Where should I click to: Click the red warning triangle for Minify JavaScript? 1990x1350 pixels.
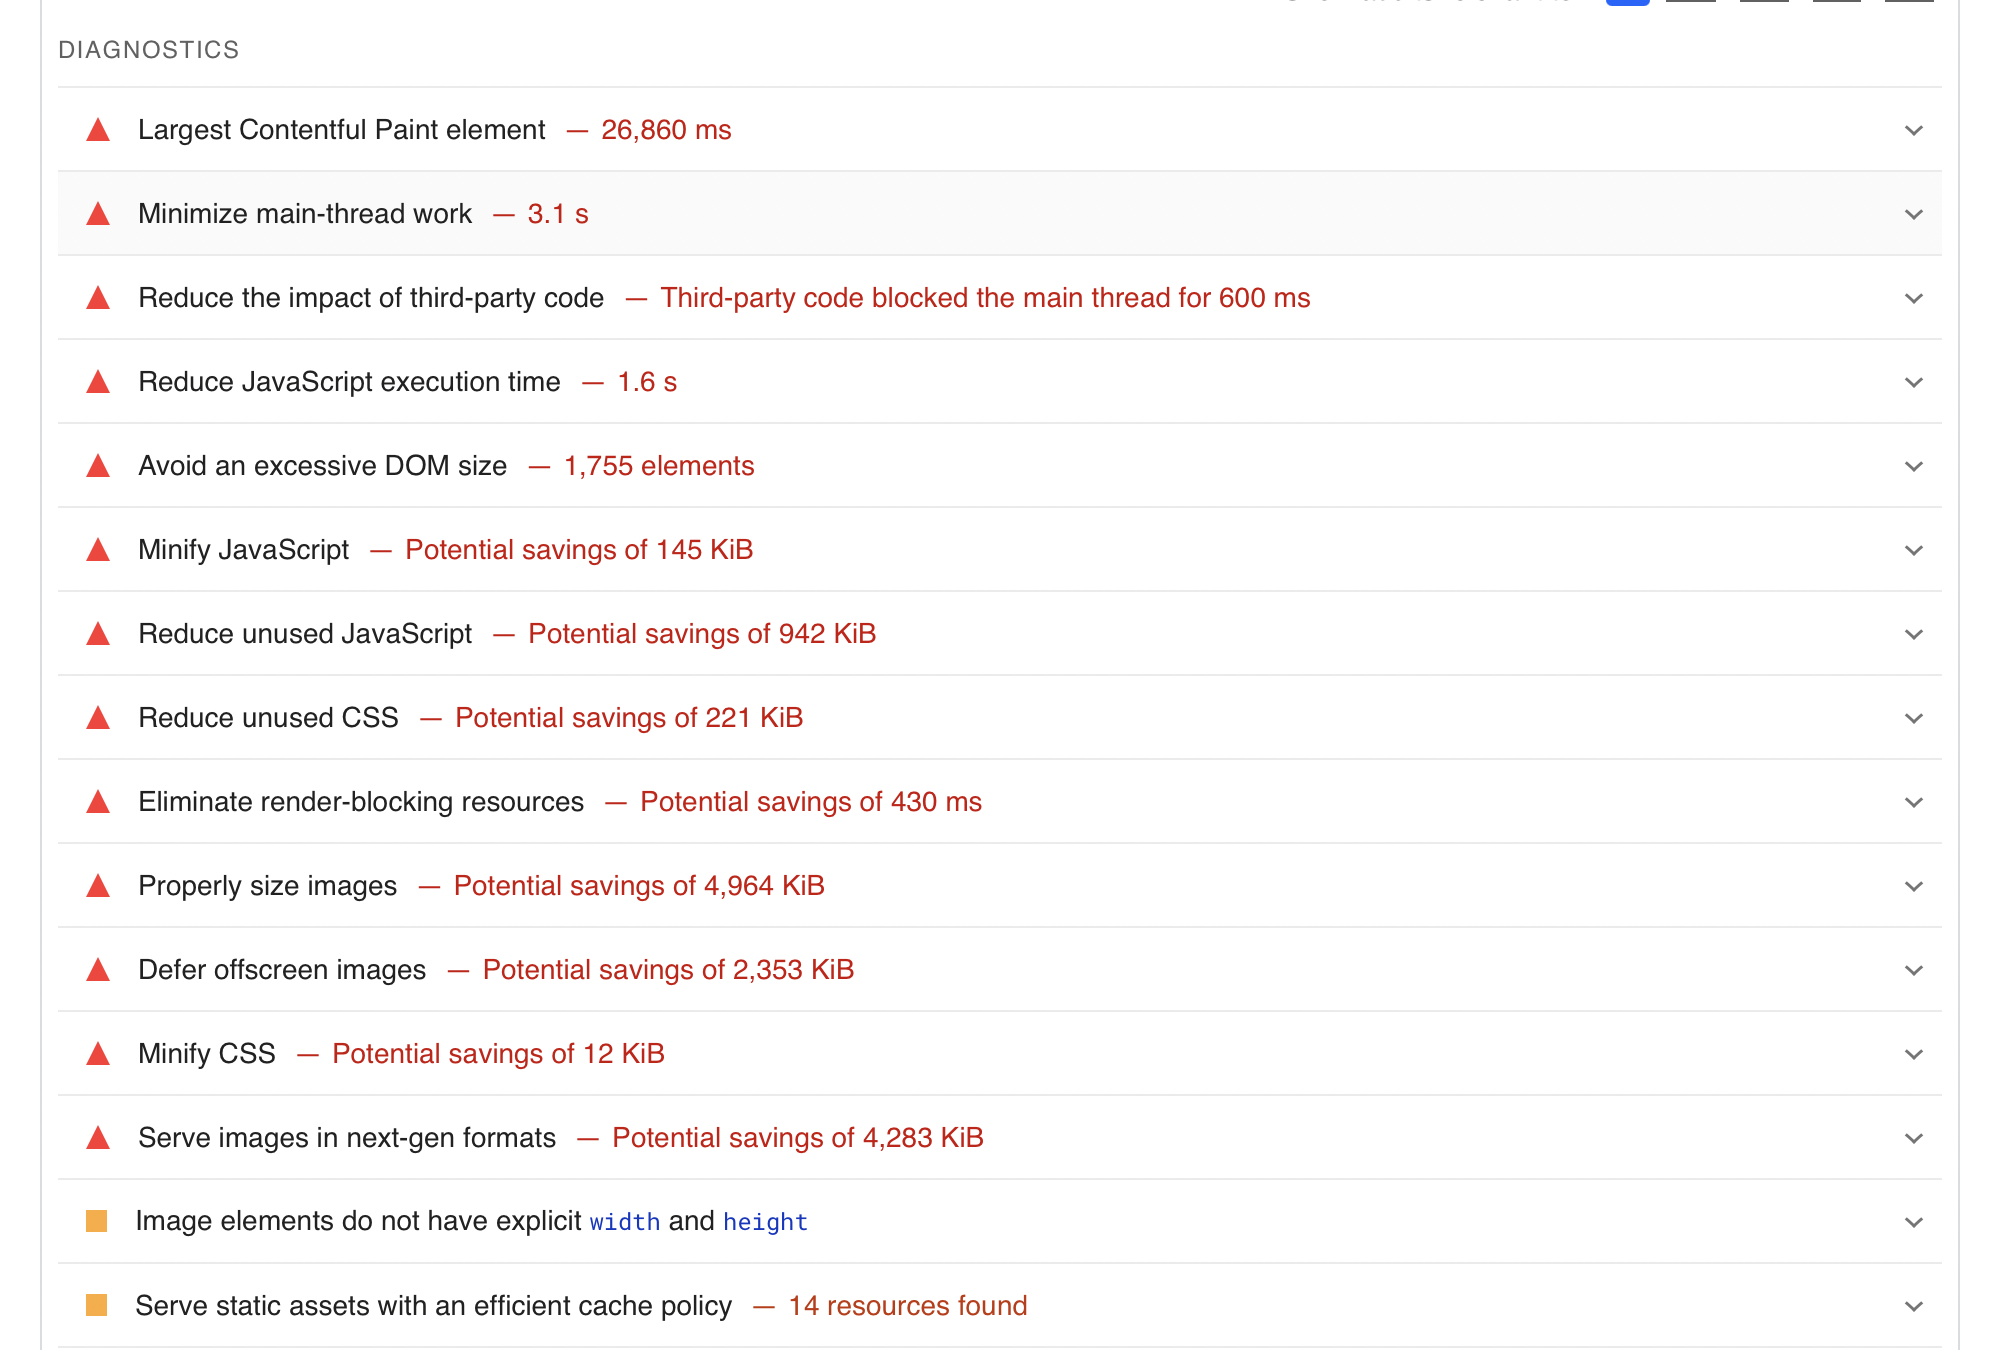click(98, 550)
